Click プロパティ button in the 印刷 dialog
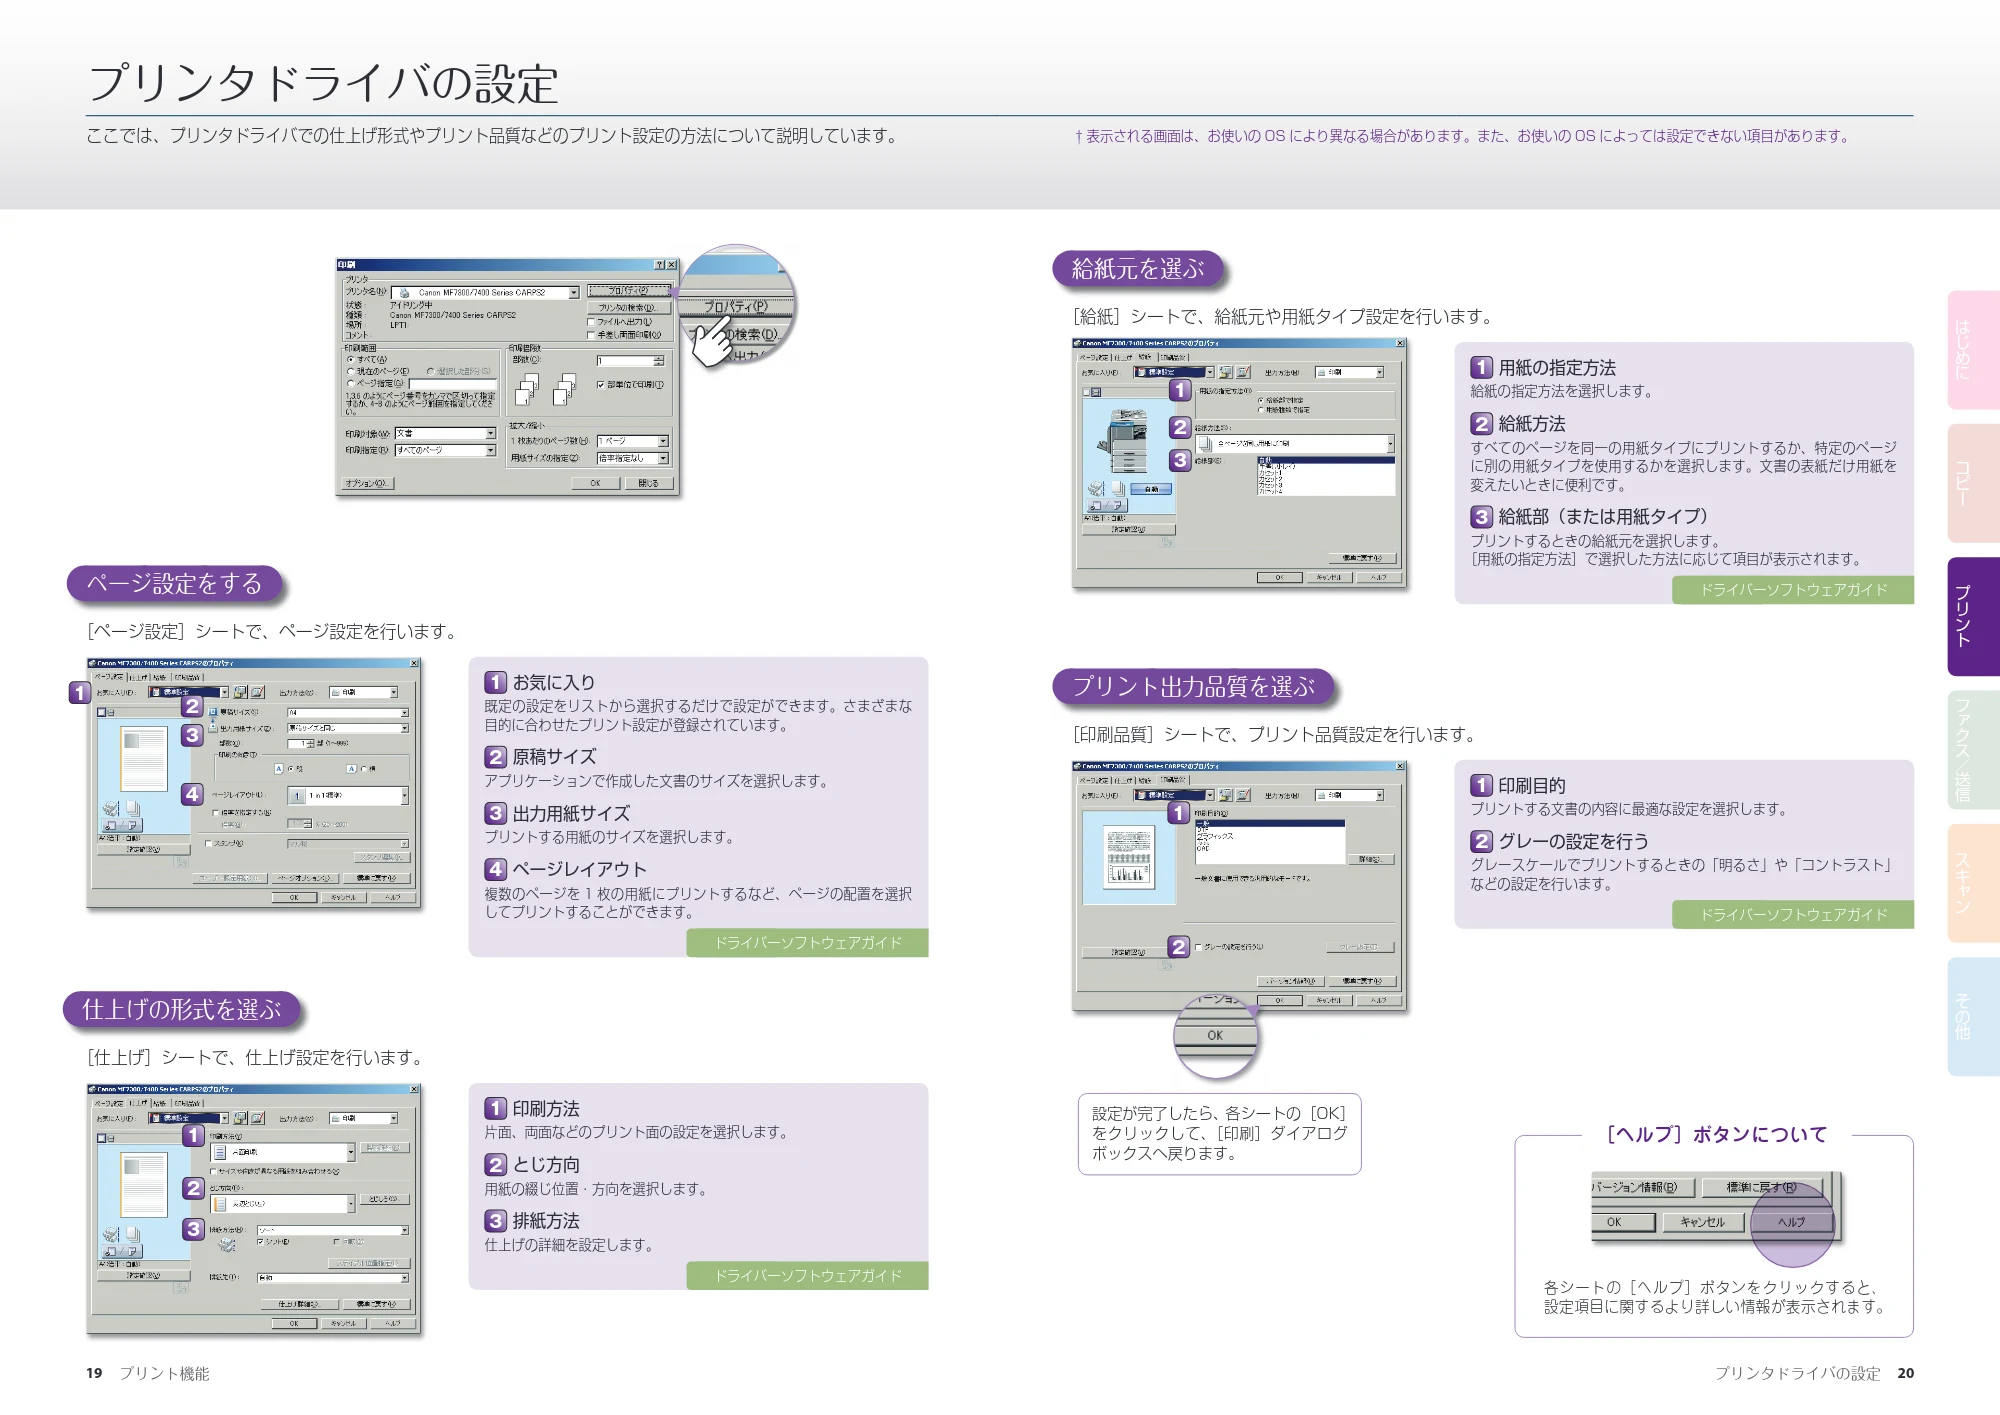 [628, 291]
